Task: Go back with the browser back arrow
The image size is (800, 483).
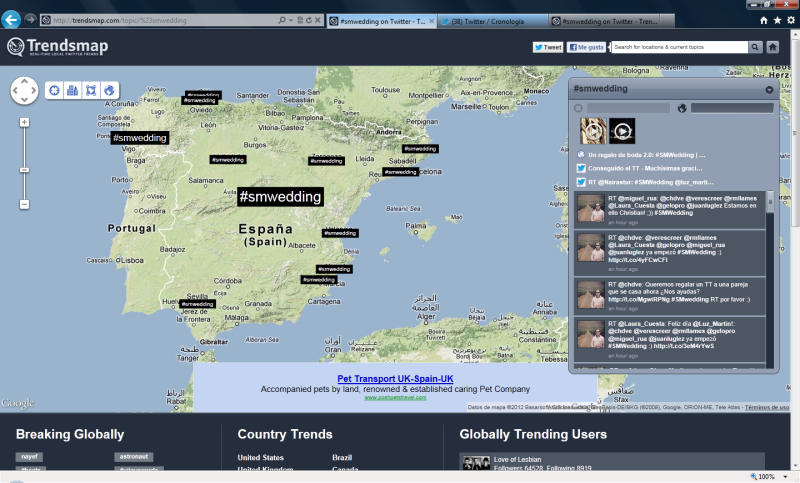Action: pyautogui.click(x=11, y=20)
